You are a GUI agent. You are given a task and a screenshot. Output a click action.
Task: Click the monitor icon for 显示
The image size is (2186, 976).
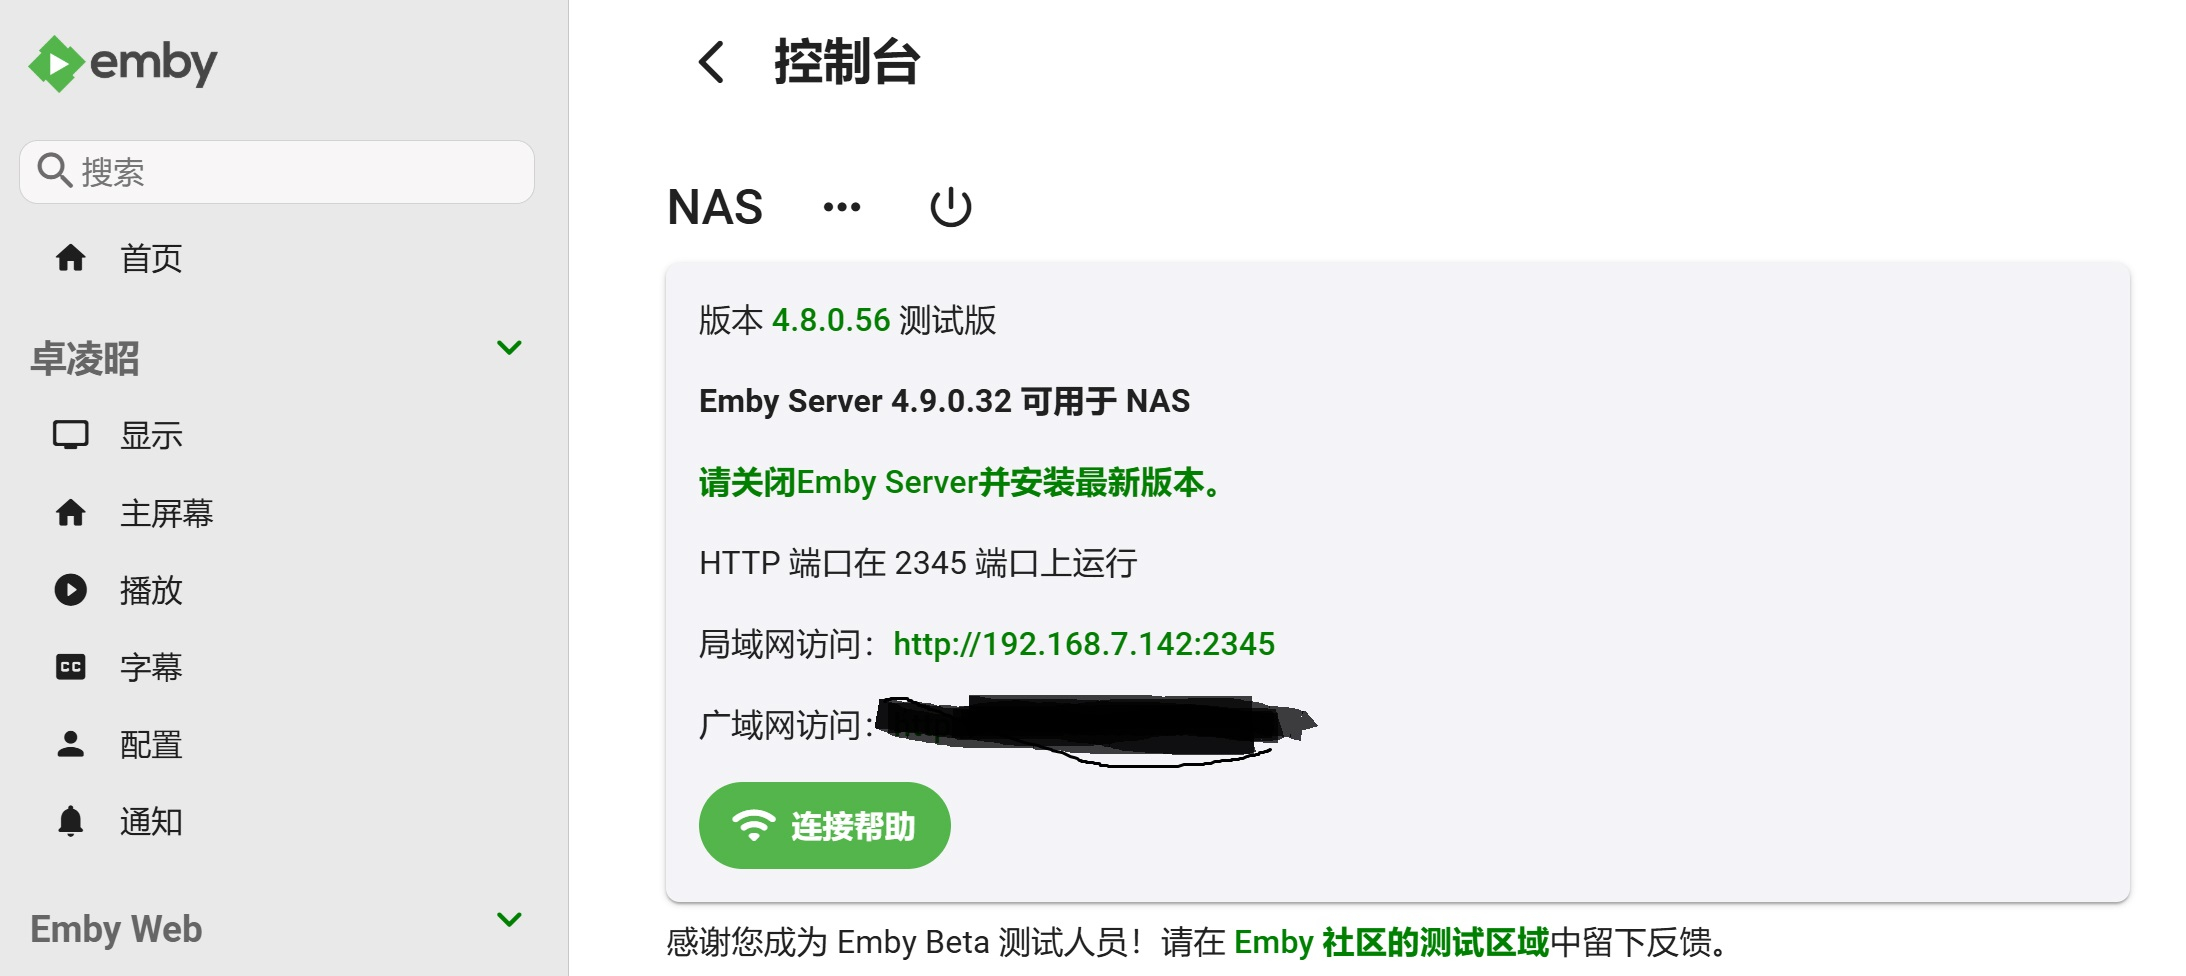pyautogui.click(x=70, y=435)
